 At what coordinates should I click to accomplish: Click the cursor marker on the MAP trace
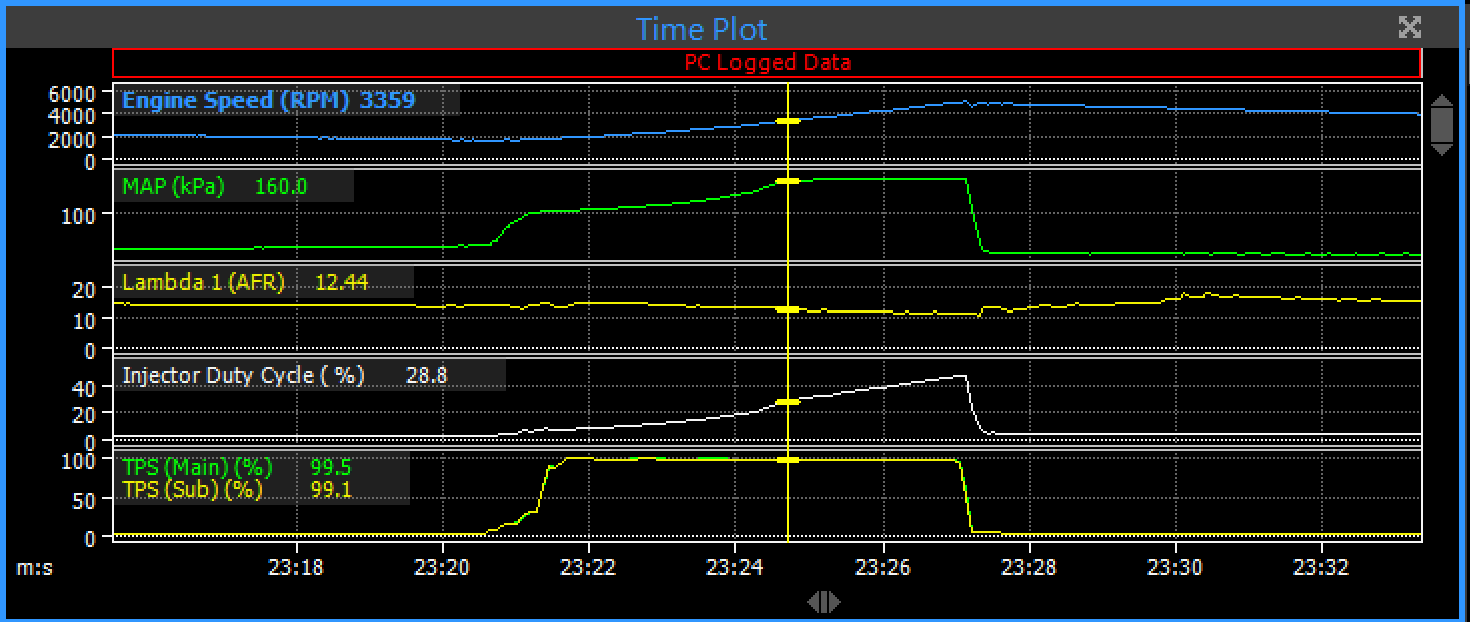(788, 181)
